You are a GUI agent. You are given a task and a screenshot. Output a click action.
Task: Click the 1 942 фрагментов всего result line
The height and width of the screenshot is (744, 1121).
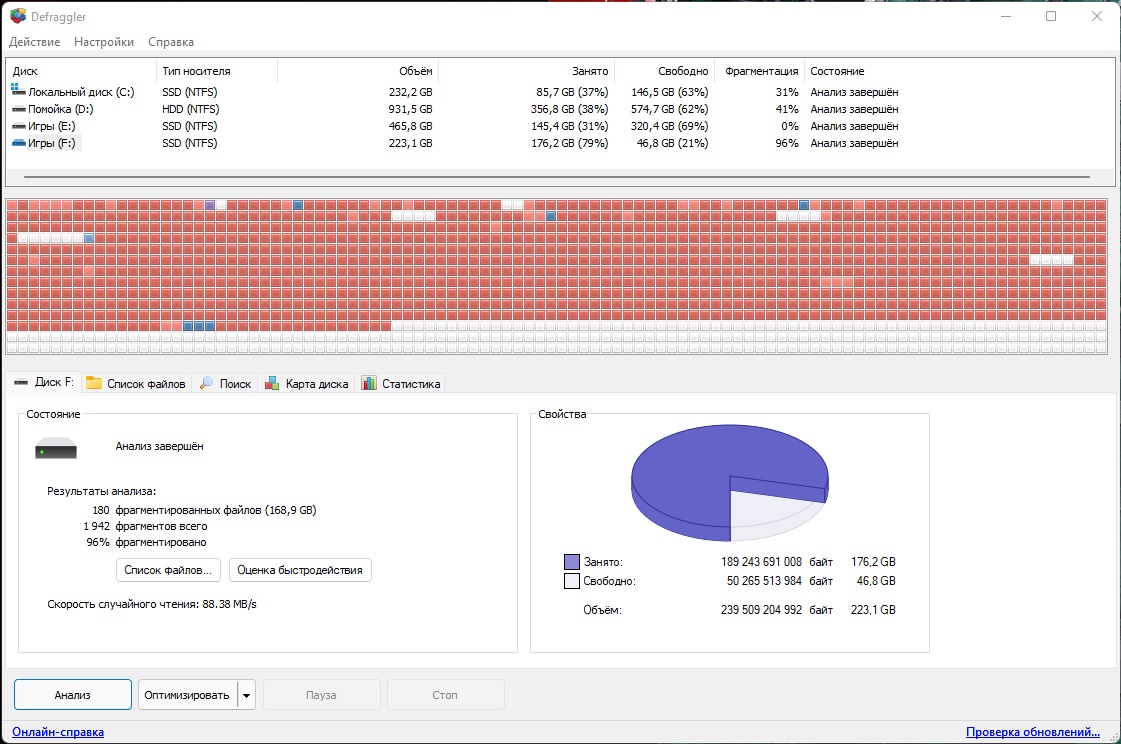(x=145, y=526)
